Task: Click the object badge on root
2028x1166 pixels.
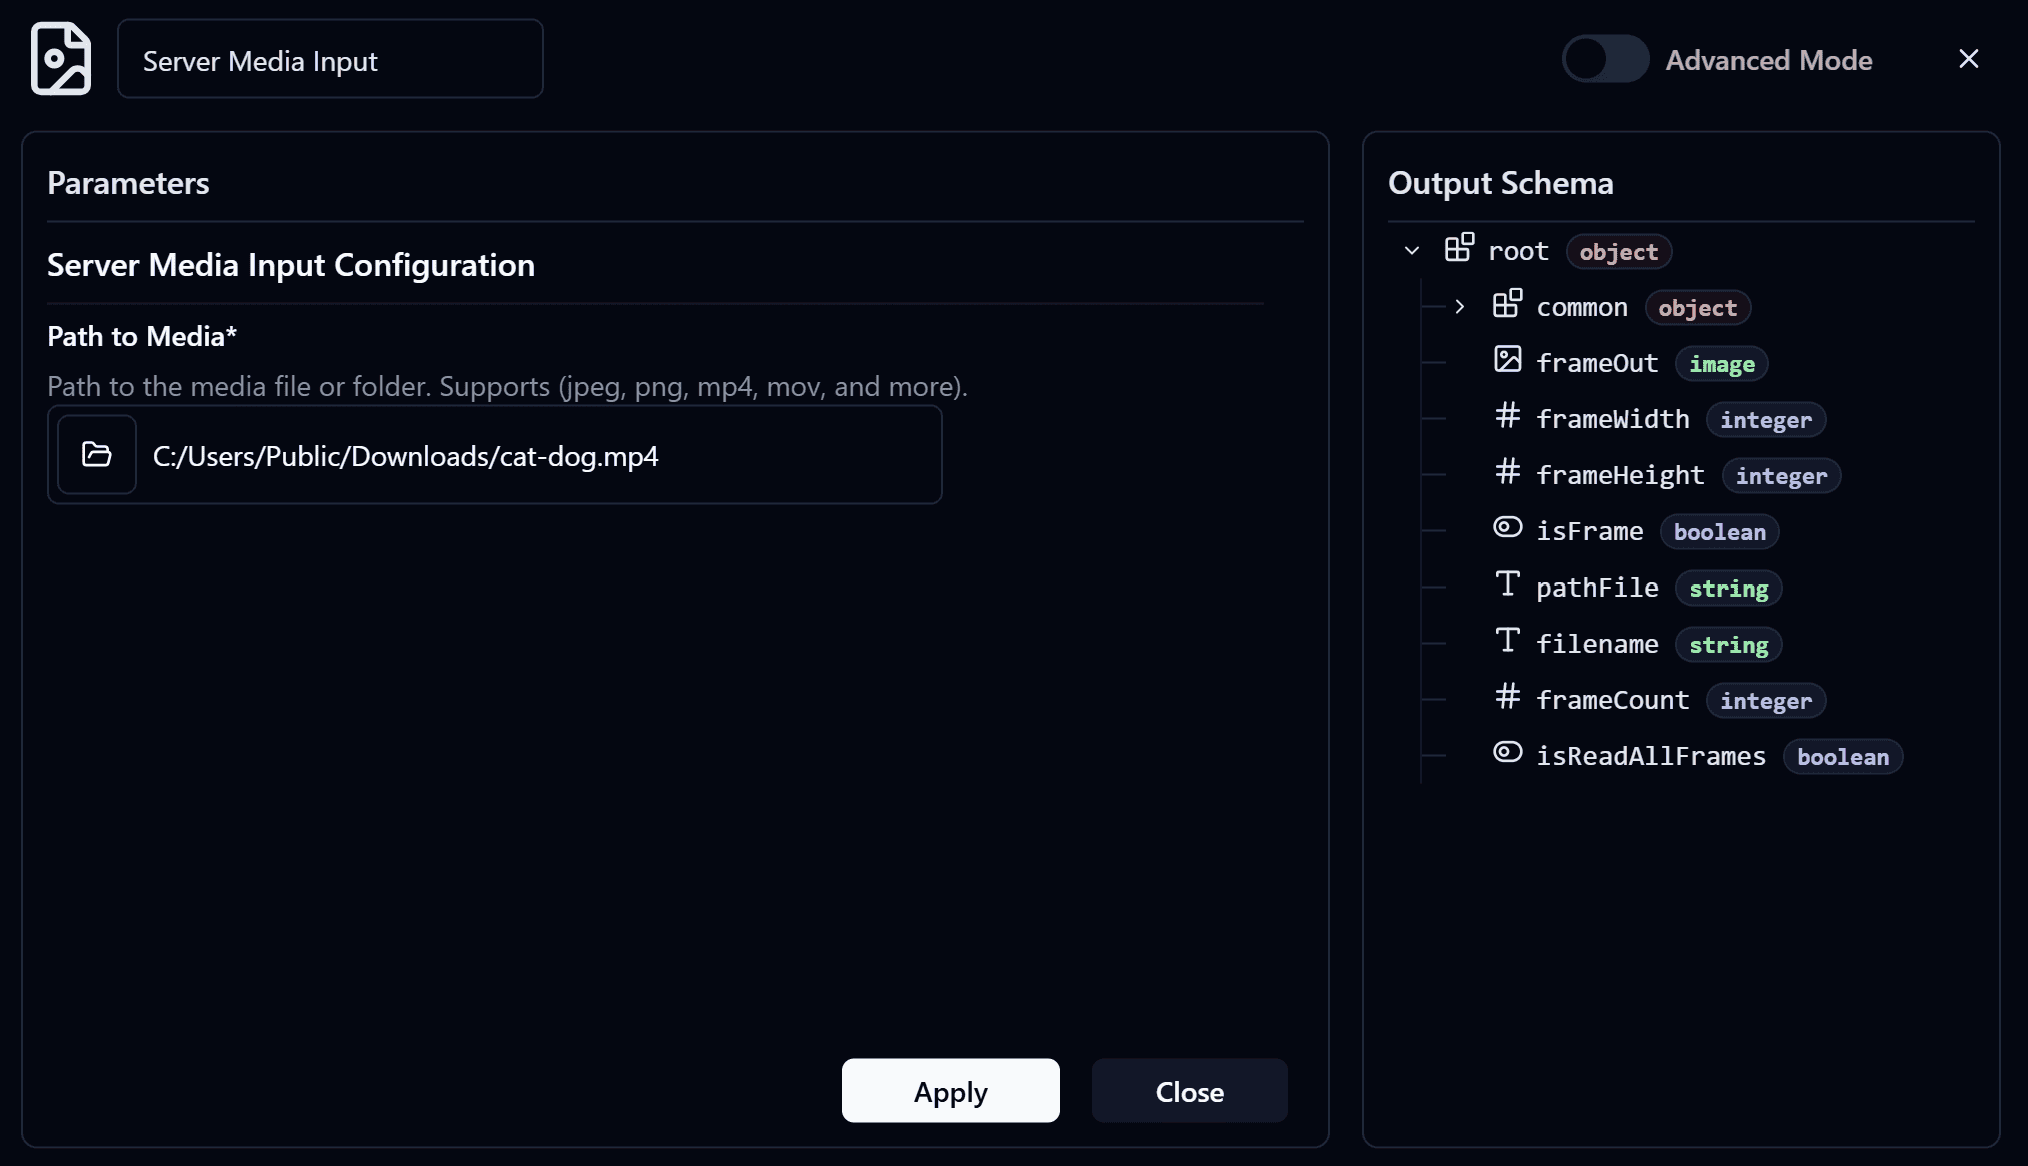Action: (x=1619, y=252)
